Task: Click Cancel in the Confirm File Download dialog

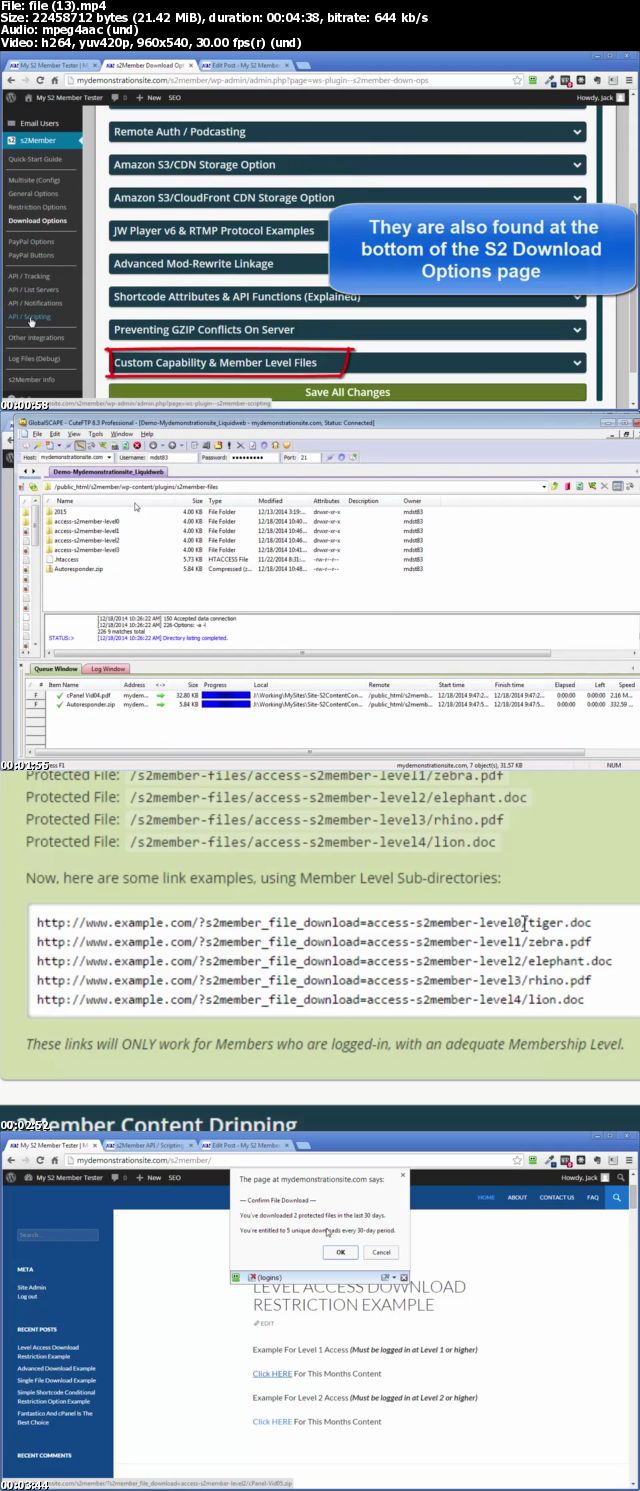Action: click(x=381, y=1252)
